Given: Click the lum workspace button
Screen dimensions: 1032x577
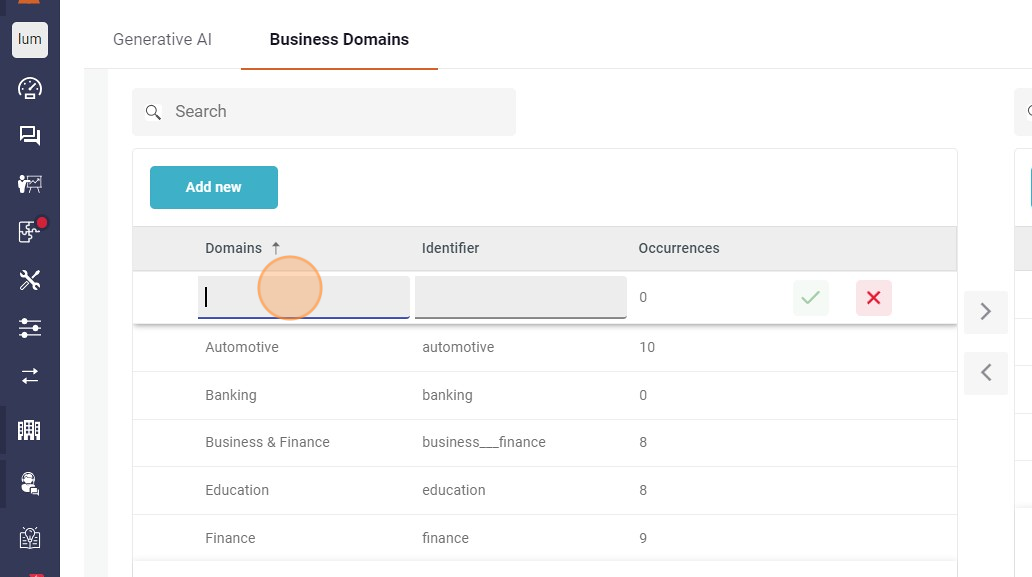Looking at the screenshot, I should tap(30, 40).
